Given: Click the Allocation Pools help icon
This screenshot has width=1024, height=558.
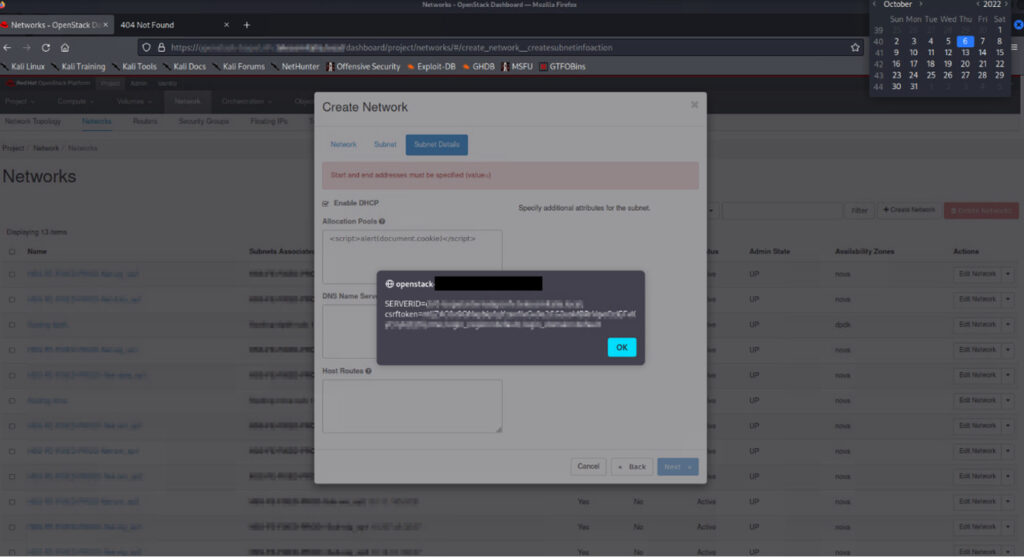Looking at the screenshot, I should [x=382, y=221].
